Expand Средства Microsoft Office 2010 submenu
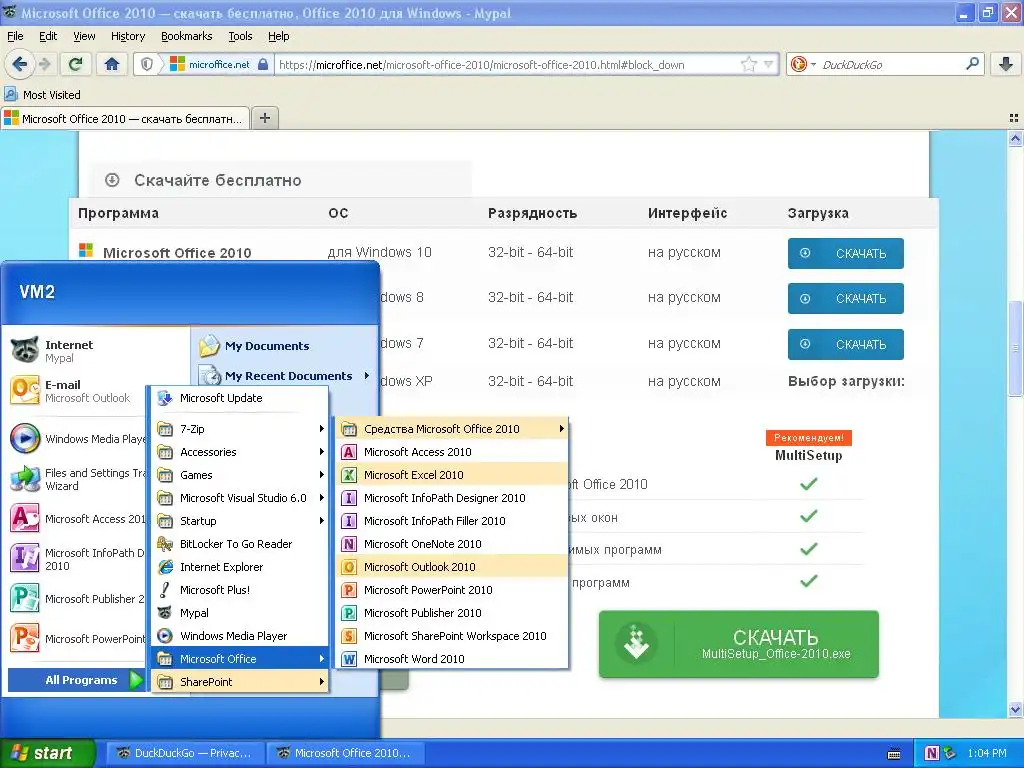This screenshot has width=1024, height=768. coord(451,429)
